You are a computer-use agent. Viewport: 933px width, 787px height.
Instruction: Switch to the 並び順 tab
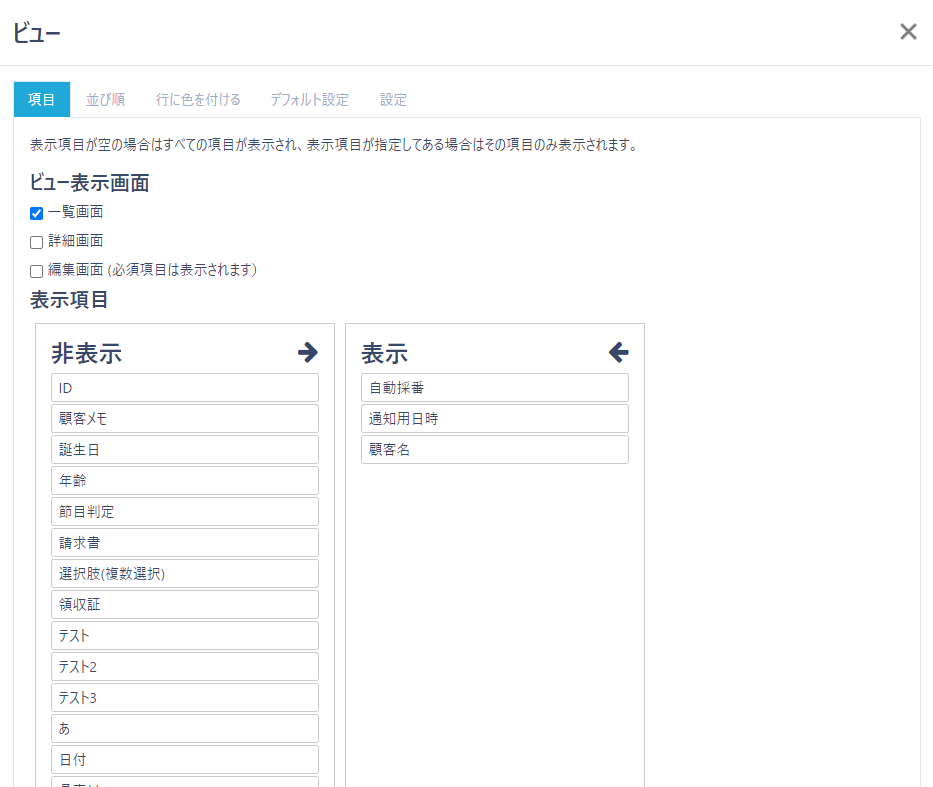(104, 99)
